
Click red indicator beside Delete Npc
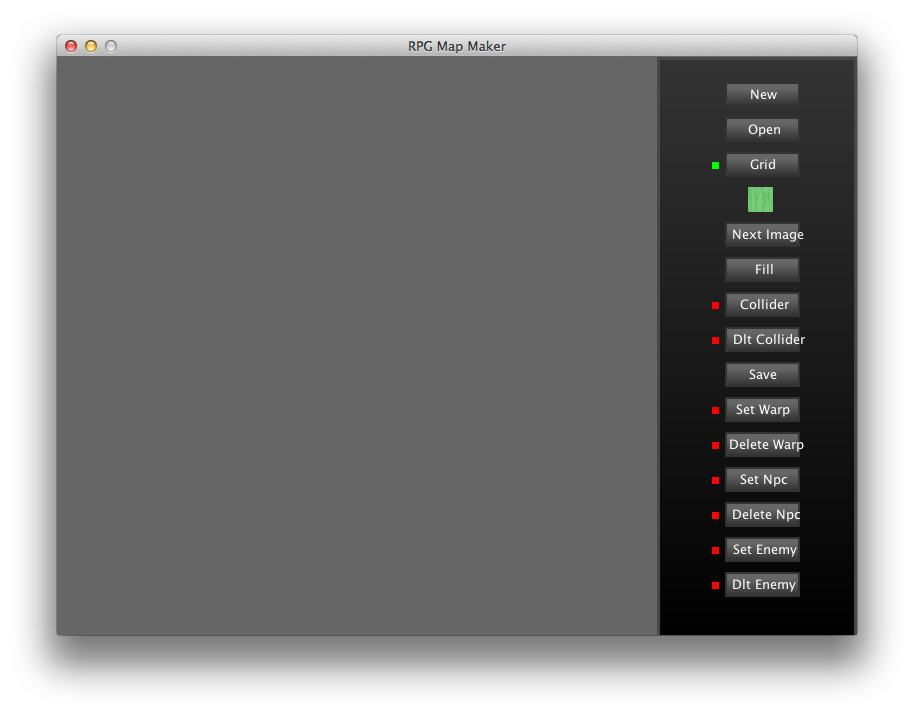(x=715, y=515)
